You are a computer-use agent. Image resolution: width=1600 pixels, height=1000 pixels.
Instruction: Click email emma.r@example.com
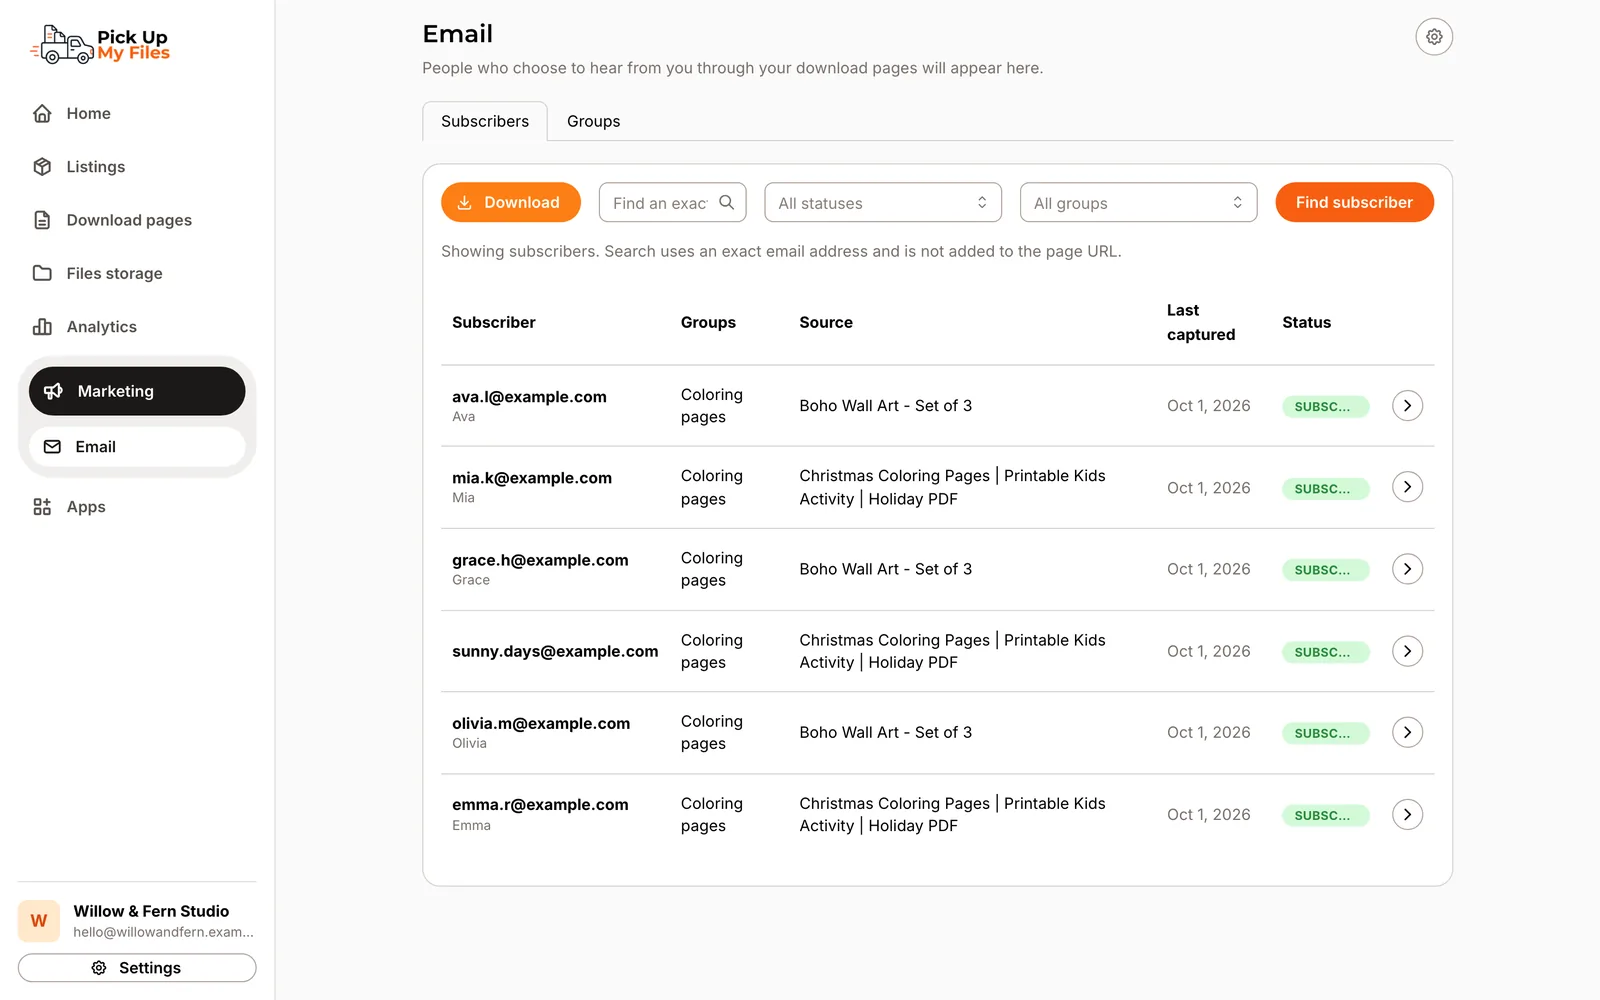click(540, 804)
